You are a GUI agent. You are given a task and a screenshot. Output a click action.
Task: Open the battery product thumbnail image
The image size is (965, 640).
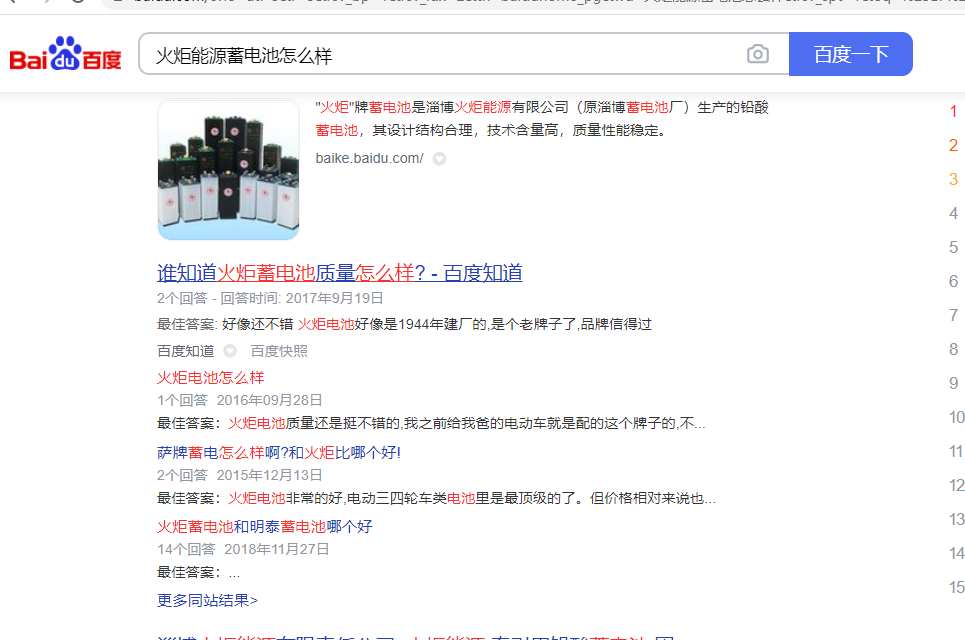228,169
